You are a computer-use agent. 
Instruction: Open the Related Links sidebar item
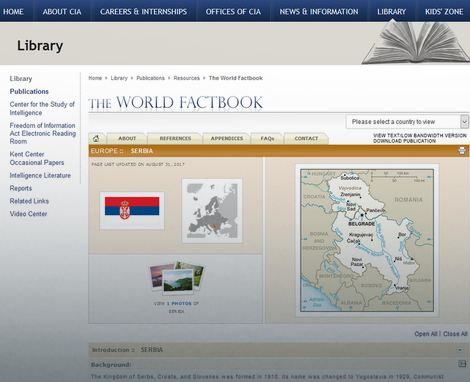tap(29, 201)
